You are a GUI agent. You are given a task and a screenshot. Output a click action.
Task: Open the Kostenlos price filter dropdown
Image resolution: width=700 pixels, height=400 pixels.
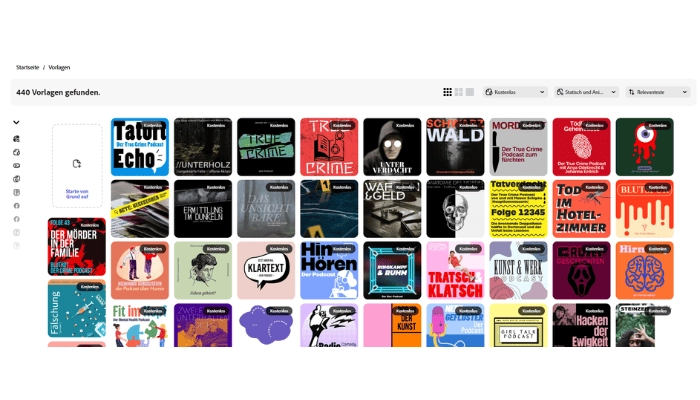pos(515,92)
